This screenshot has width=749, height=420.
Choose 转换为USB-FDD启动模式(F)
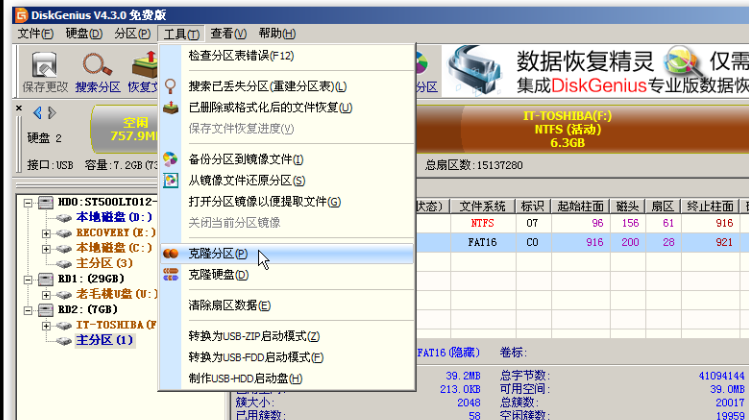tap(287, 357)
